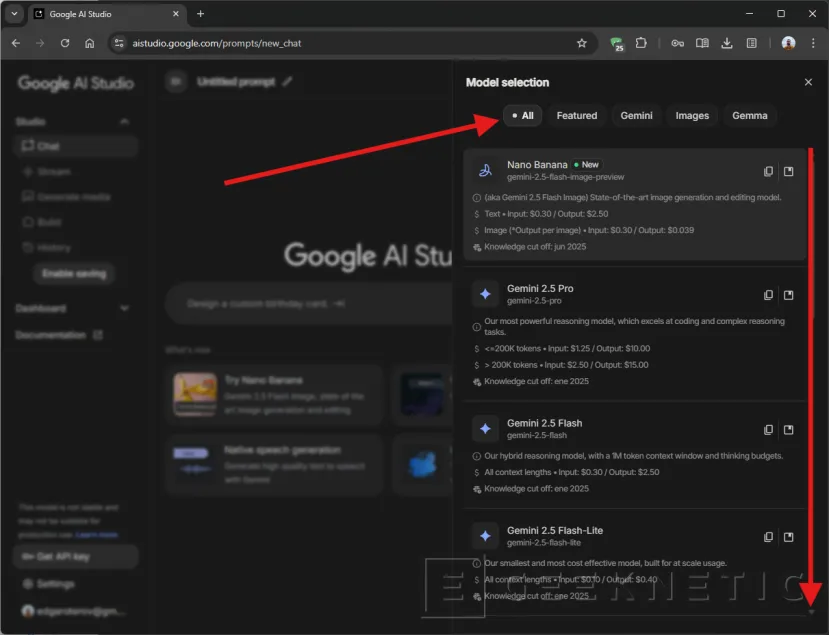This screenshot has width=829, height=635.
Task: Open Chat in the sidebar
Action: pyautogui.click(x=75, y=146)
